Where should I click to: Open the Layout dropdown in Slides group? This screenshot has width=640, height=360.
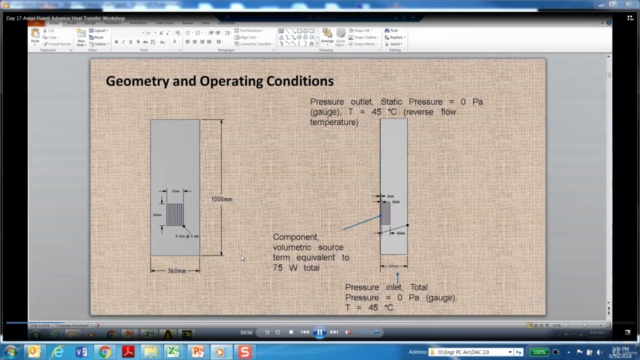[98, 31]
